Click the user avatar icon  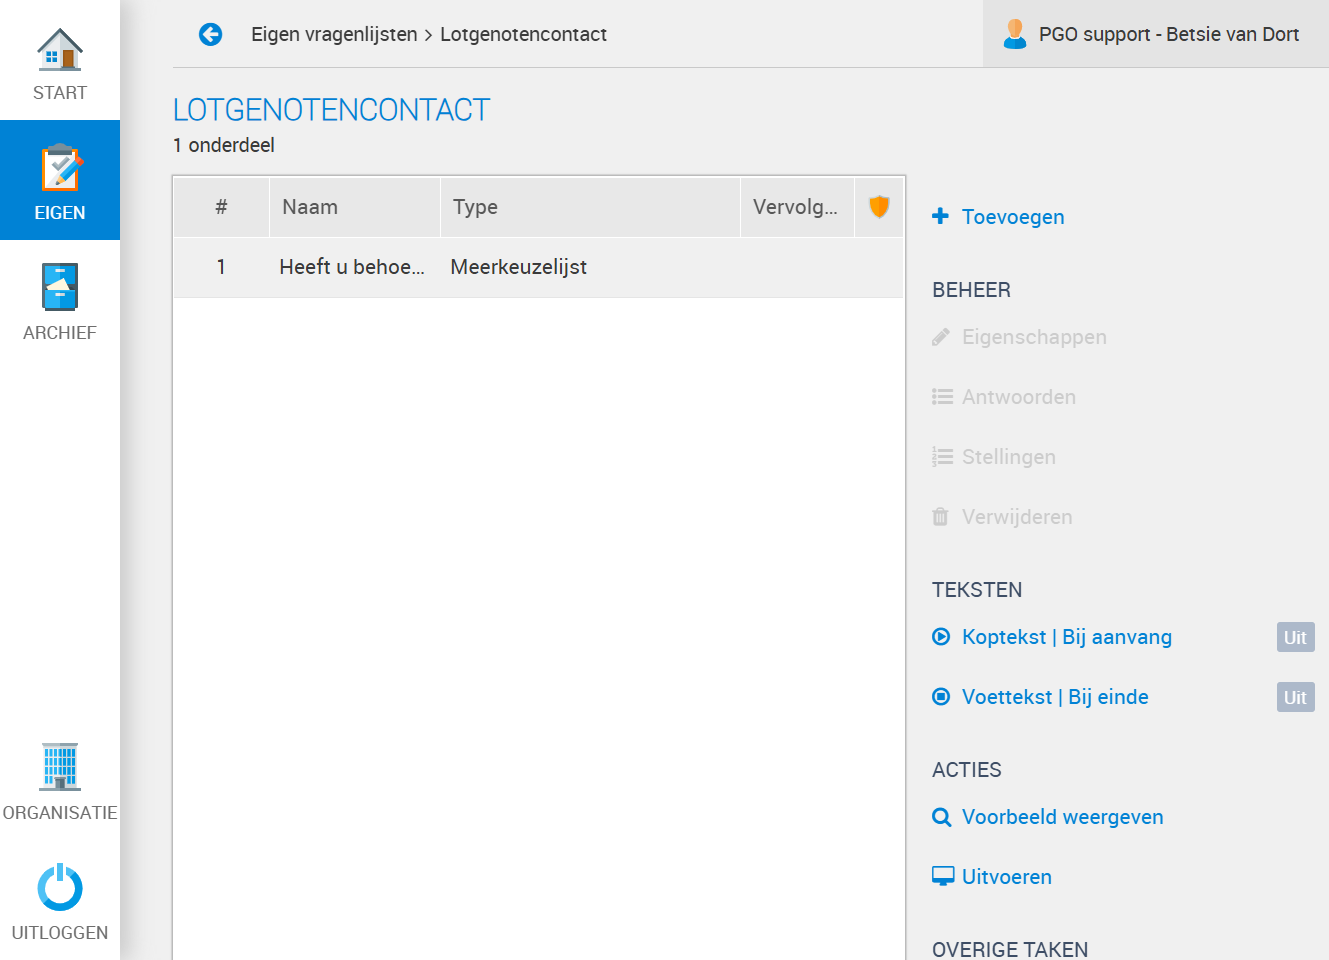(x=1015, y=34)
